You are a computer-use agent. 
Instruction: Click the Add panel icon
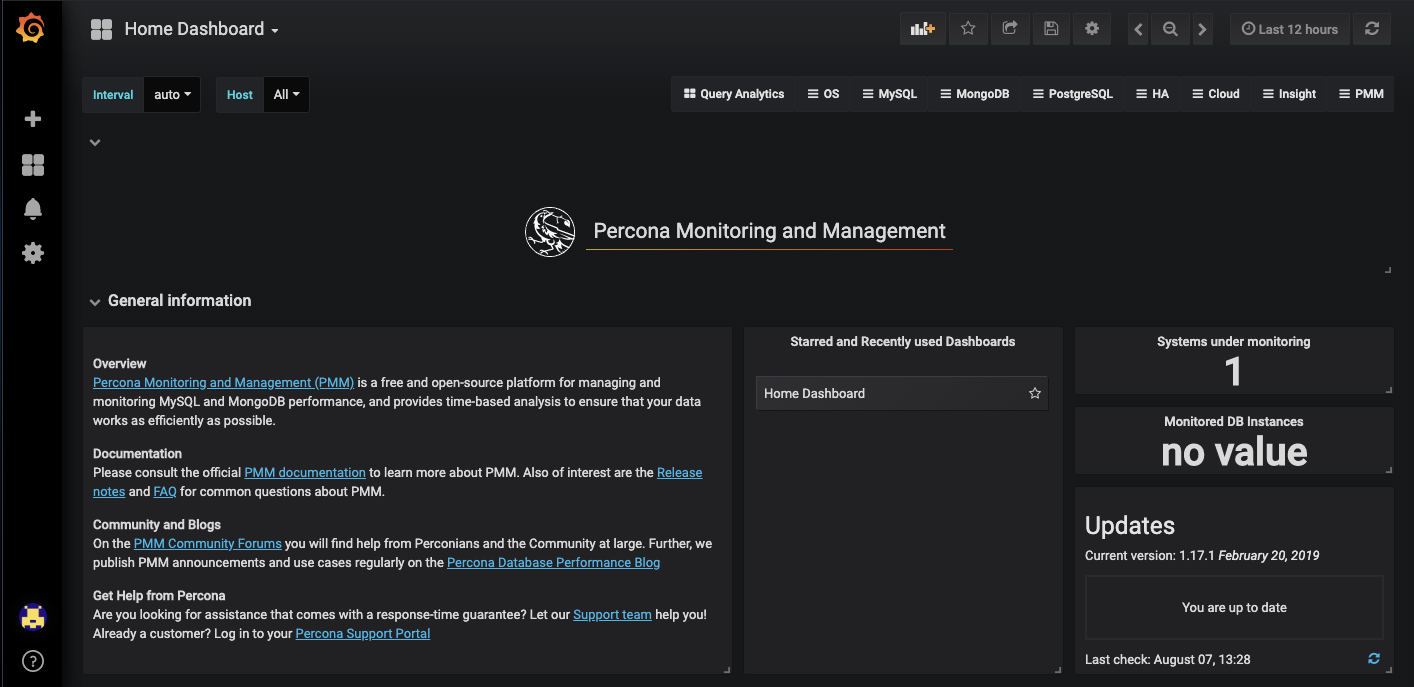coord(922,29)
